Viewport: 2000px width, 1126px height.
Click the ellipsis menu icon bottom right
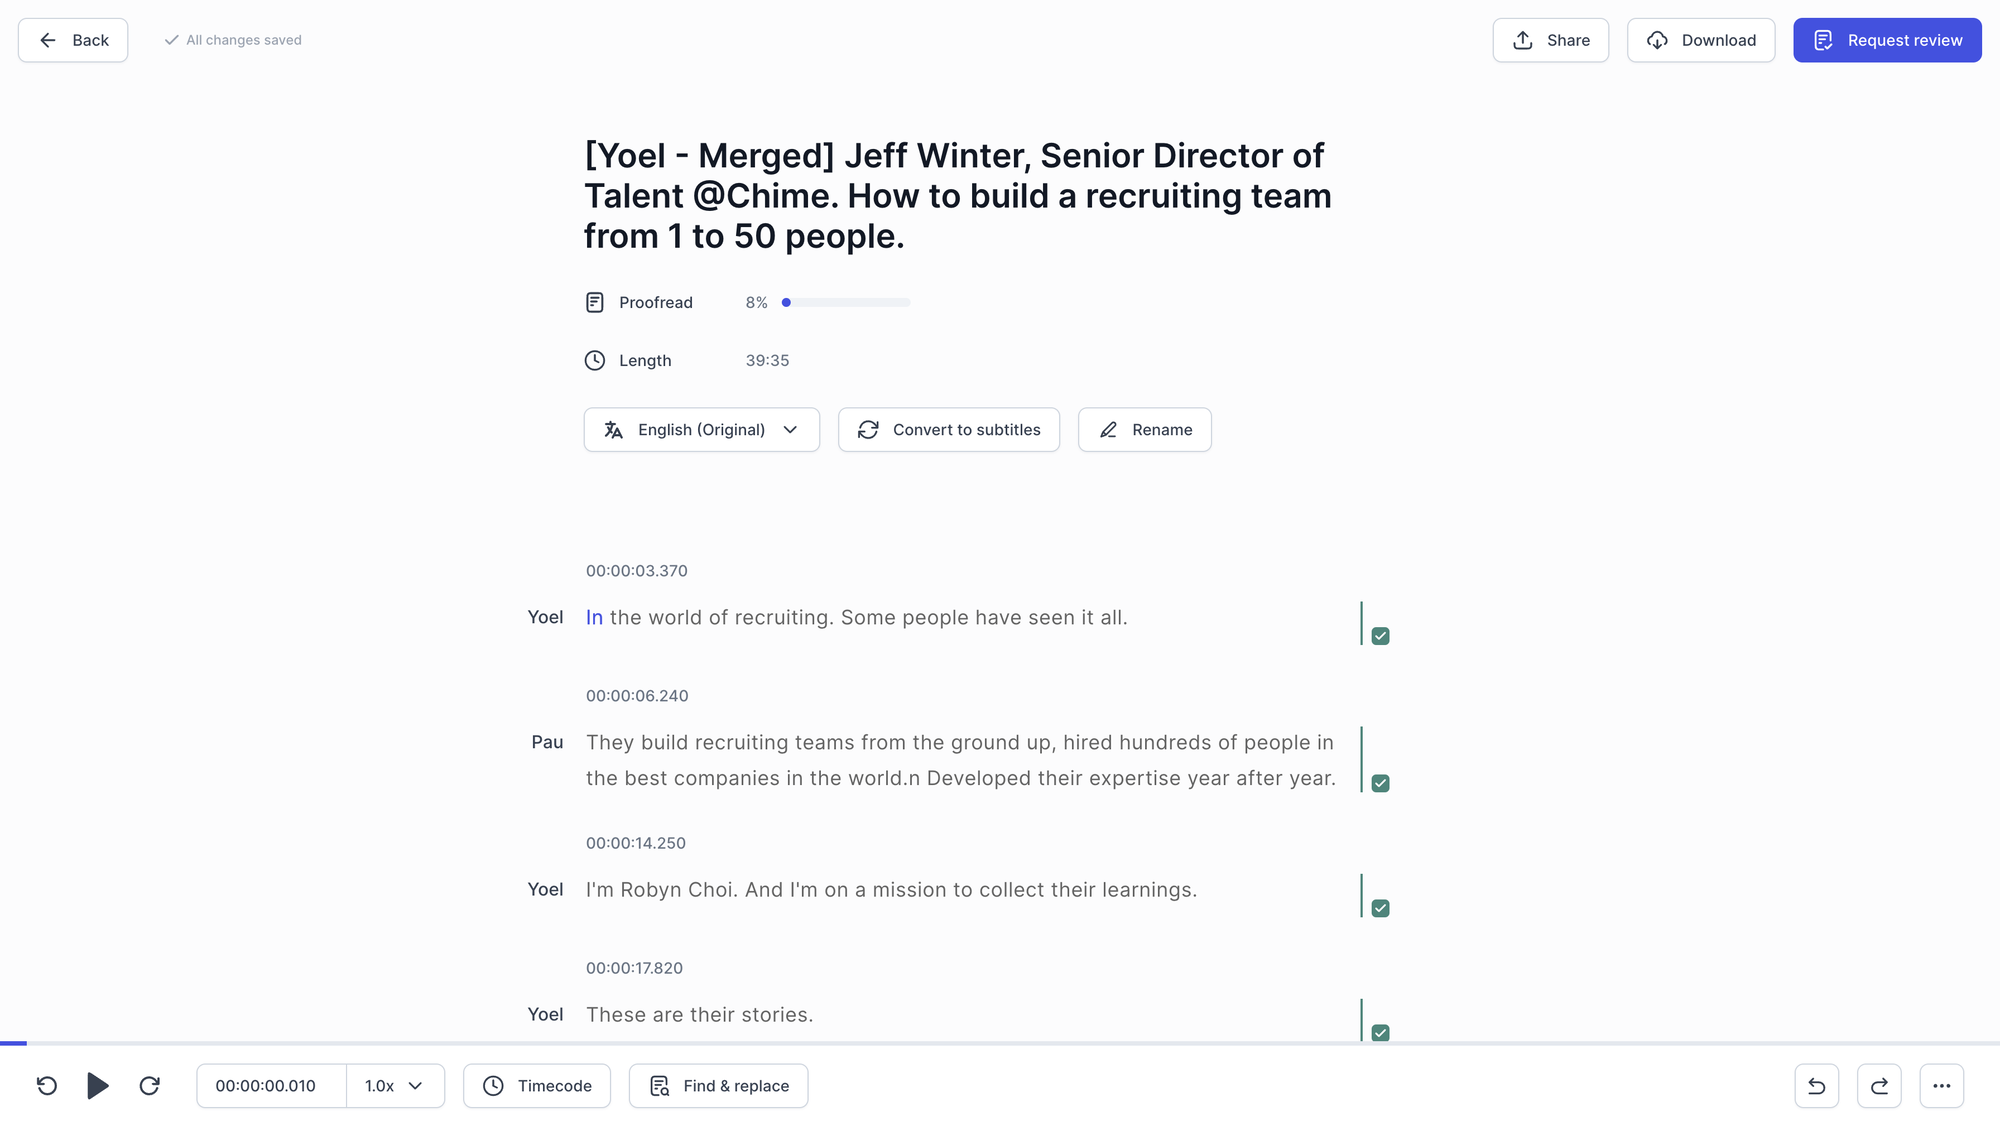point(1941,1086)
